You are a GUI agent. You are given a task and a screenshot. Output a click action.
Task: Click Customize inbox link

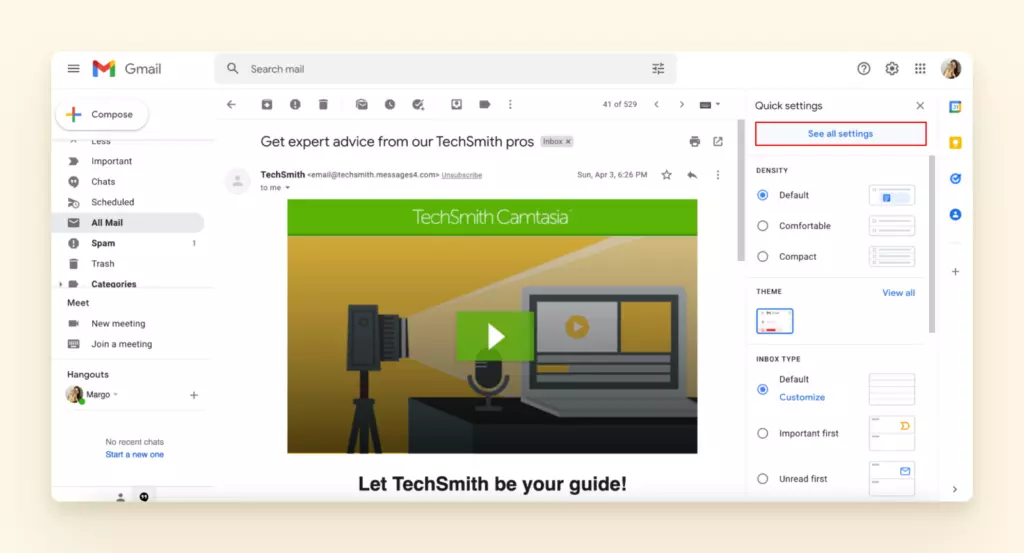(x=802, y=397)
